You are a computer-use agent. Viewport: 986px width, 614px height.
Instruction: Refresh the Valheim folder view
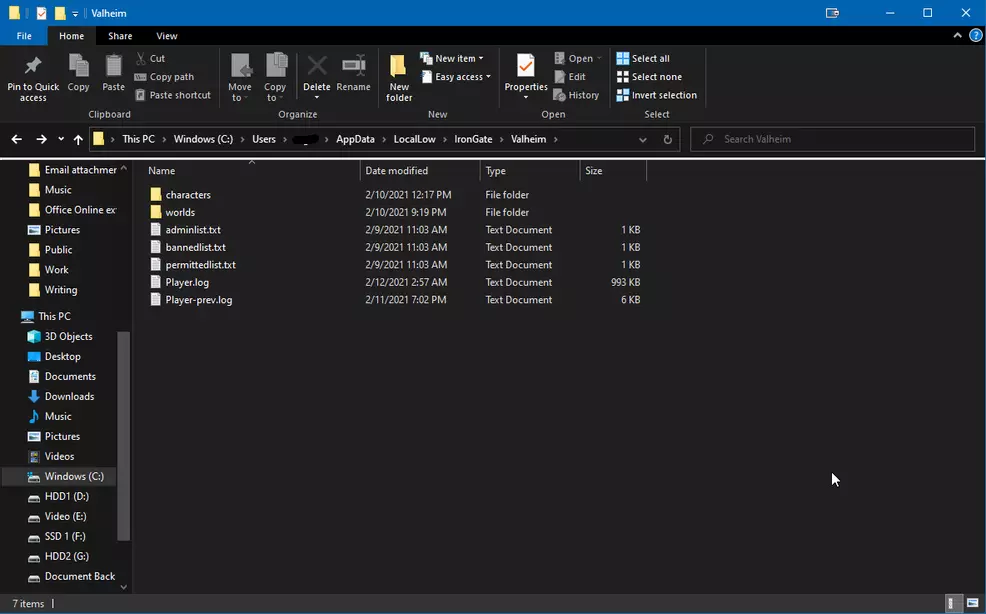click(x=667, y=140)
